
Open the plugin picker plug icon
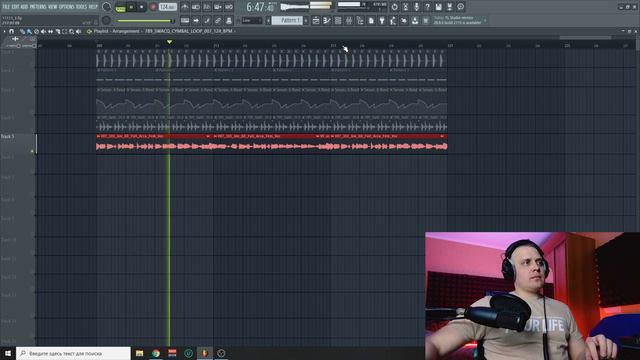(x=382, y=20)
